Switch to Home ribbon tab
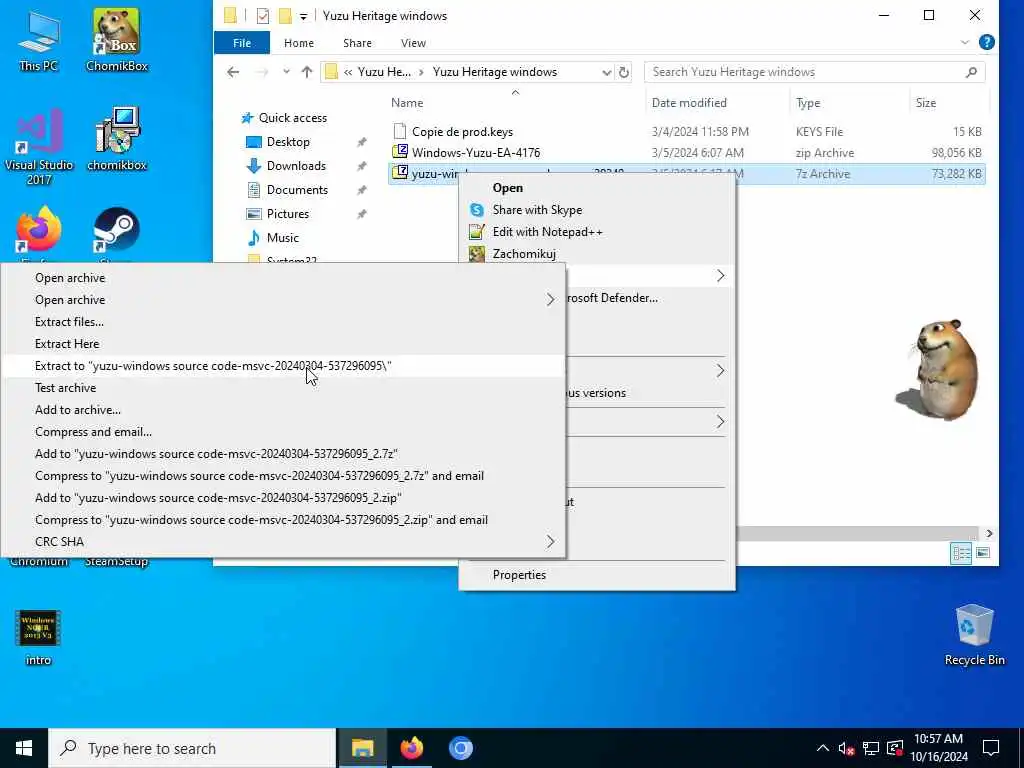This screenshot has height=768, width=1024. point(298,42)
